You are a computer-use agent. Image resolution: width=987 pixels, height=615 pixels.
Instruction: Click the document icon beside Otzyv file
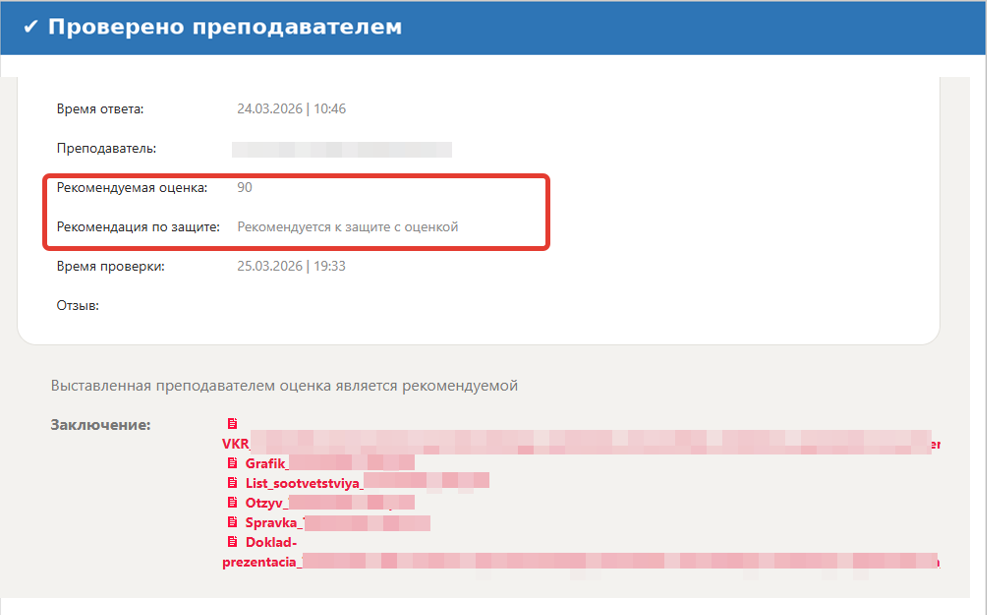233,502
